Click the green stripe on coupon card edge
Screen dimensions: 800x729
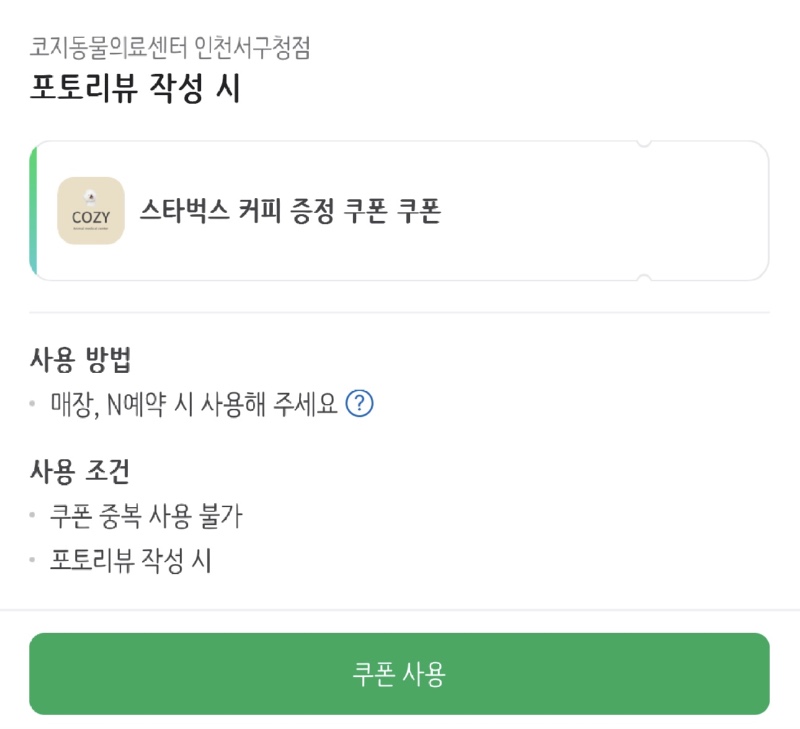pyautogui.click(x=33, y=211)
